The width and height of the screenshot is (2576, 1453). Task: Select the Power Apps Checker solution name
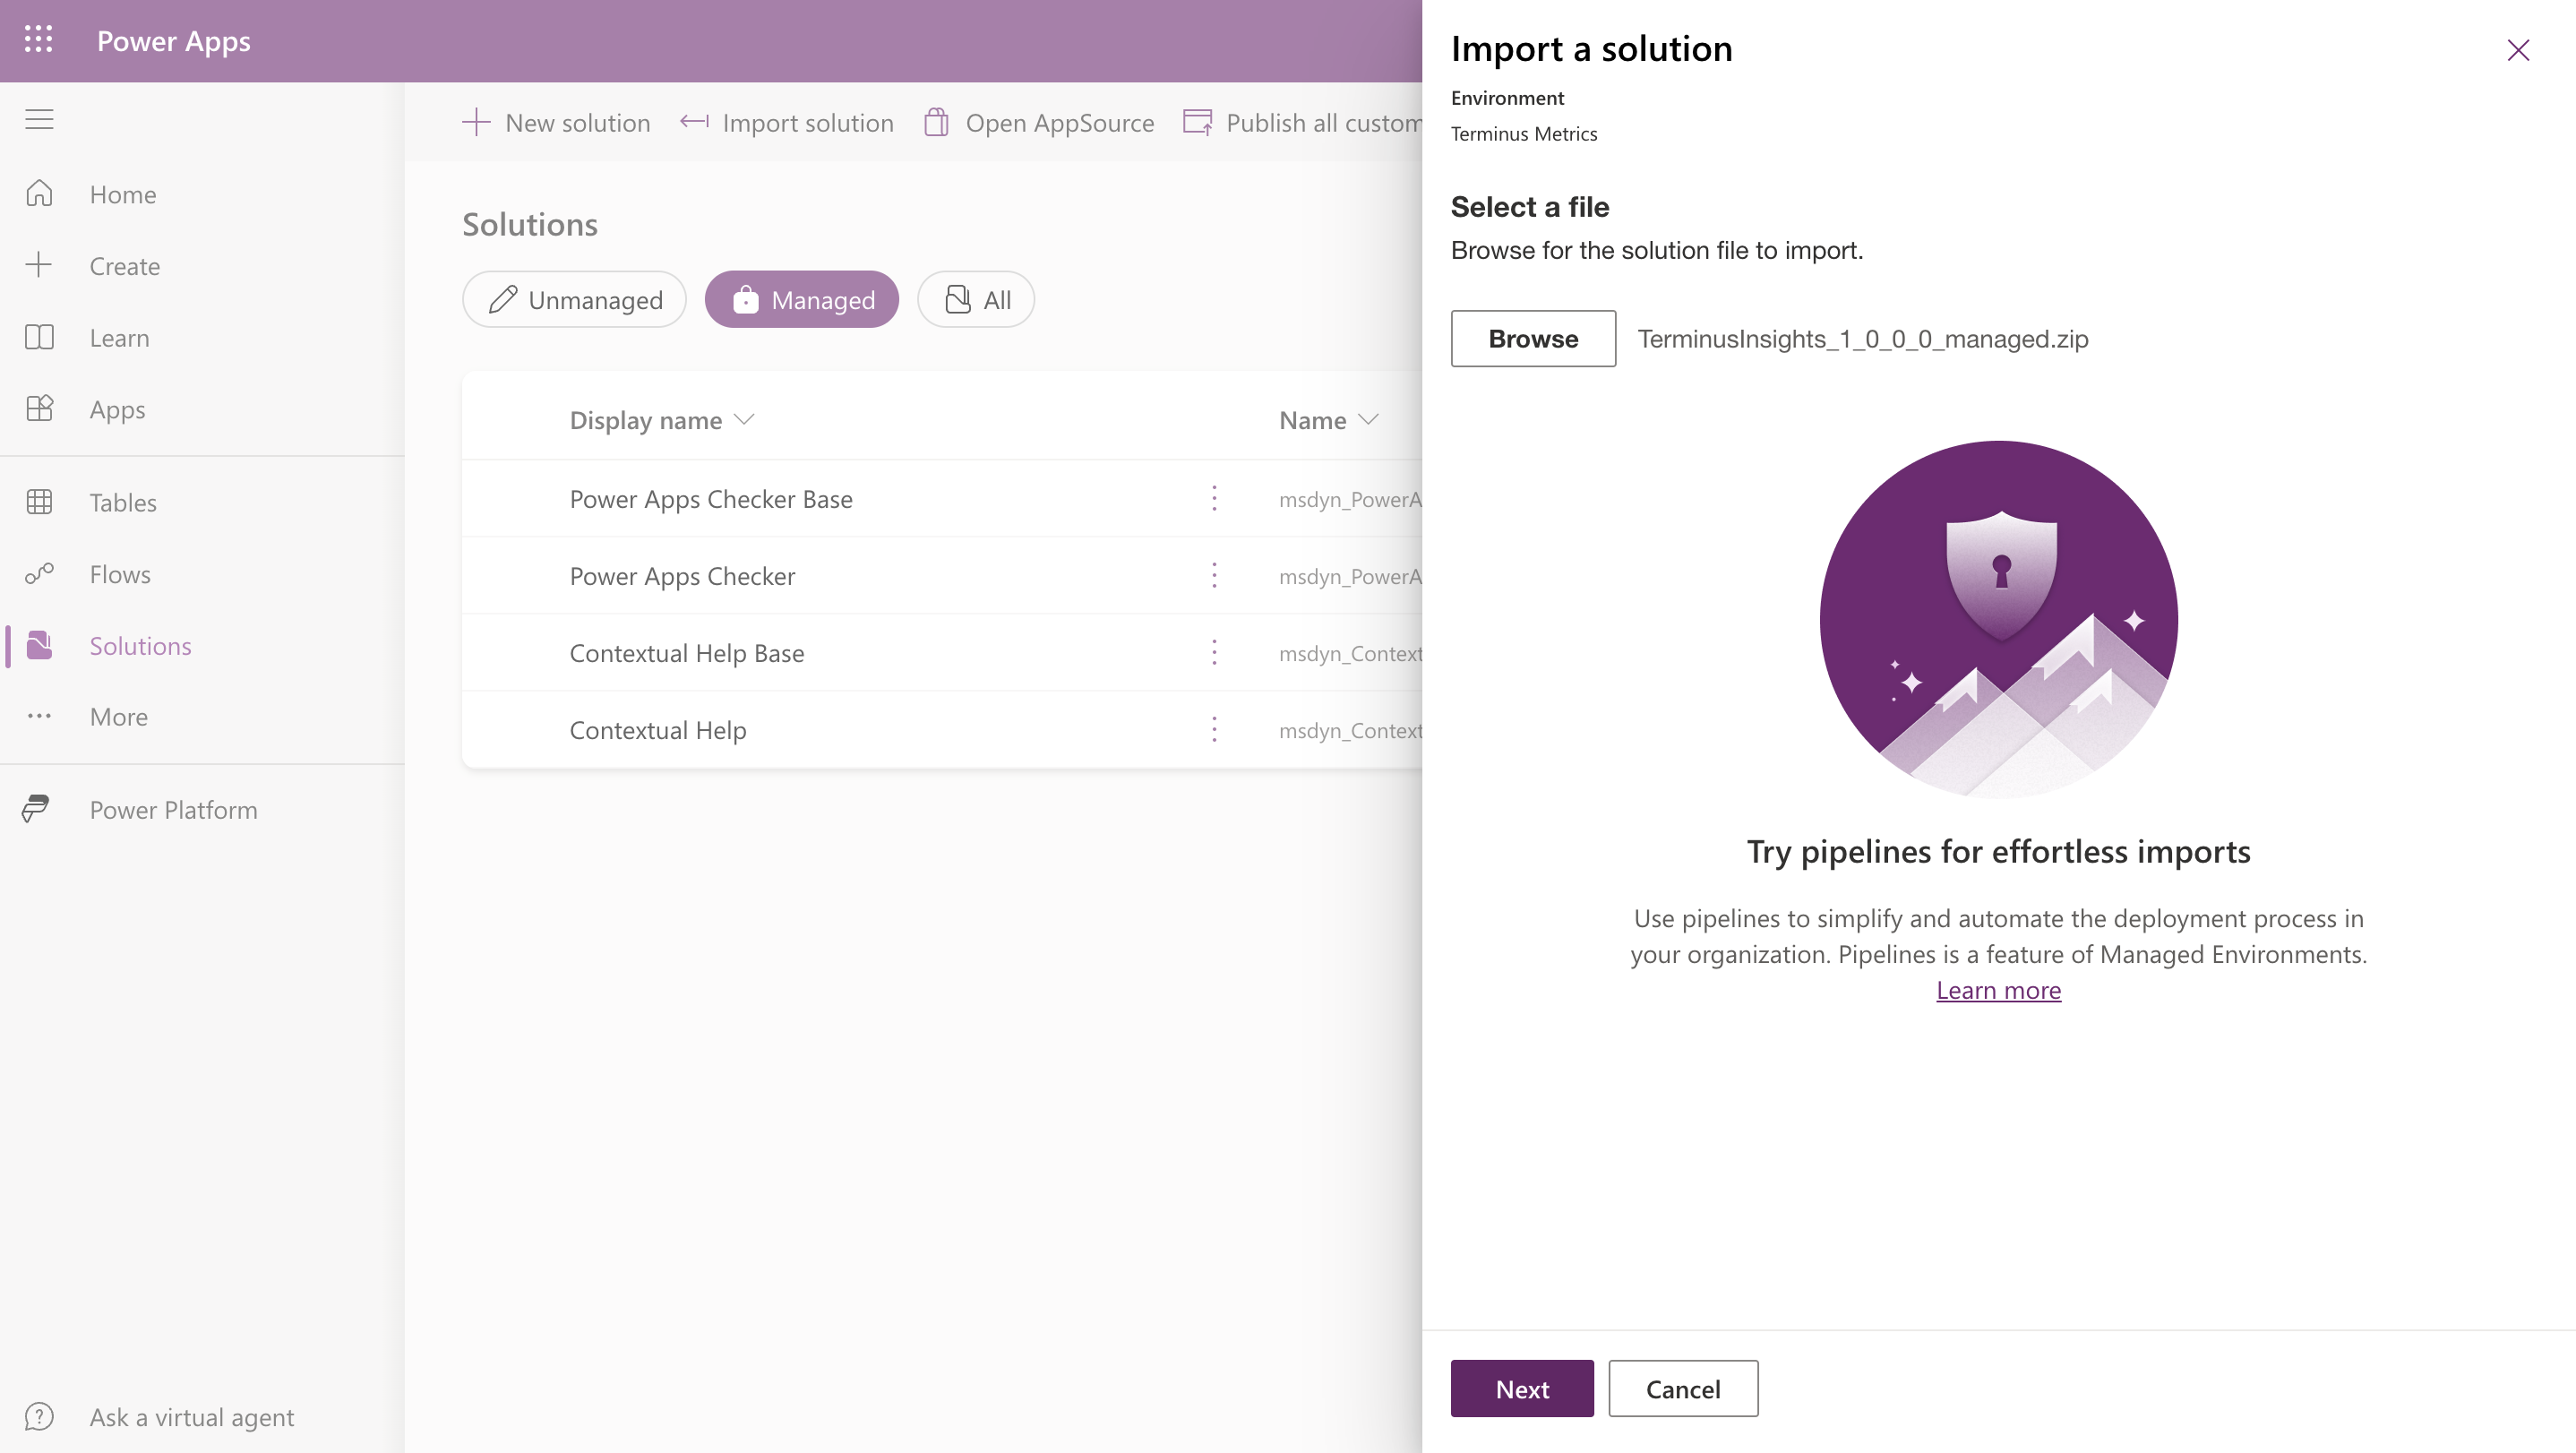coord(682,576)
